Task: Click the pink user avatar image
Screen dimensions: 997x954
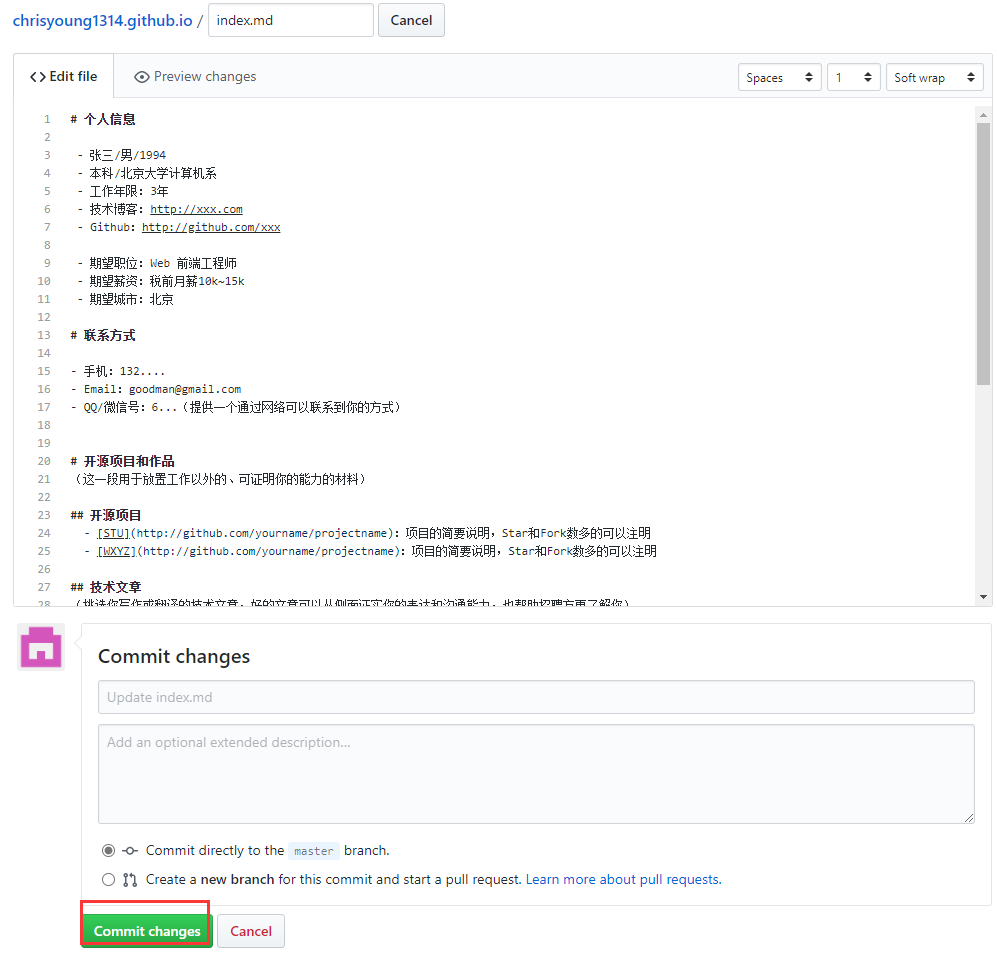Action: 41,647
